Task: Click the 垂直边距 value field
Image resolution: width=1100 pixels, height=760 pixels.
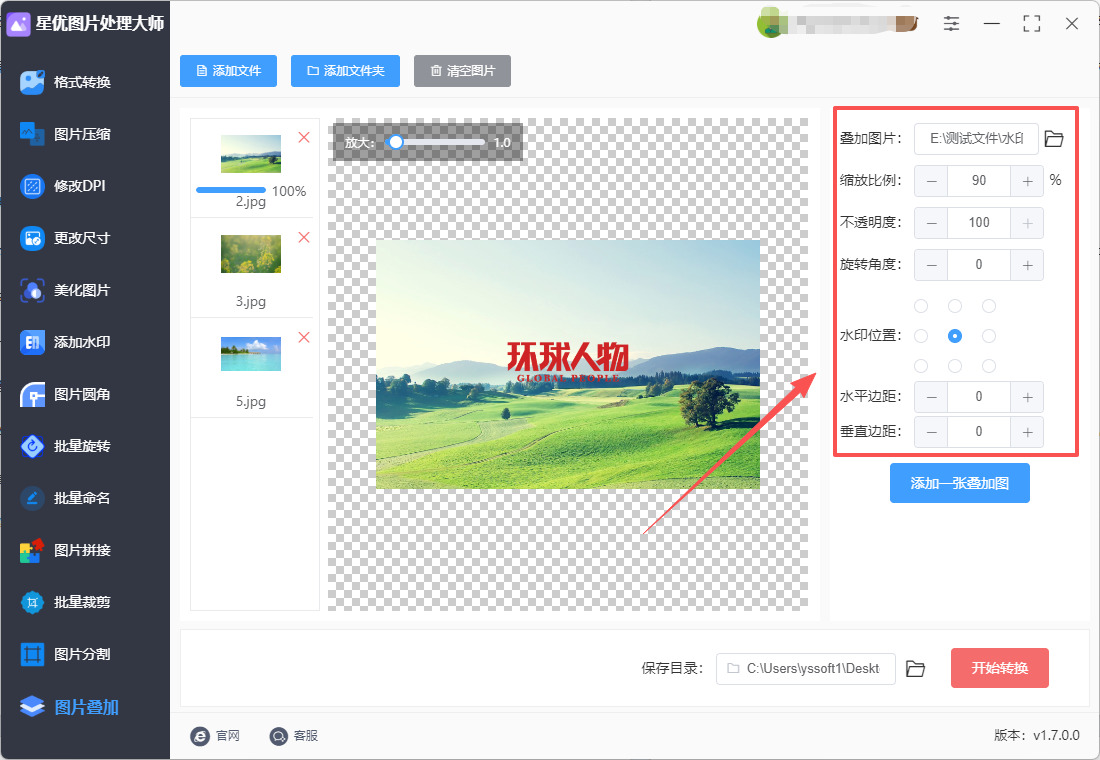Action: point(979,432)
